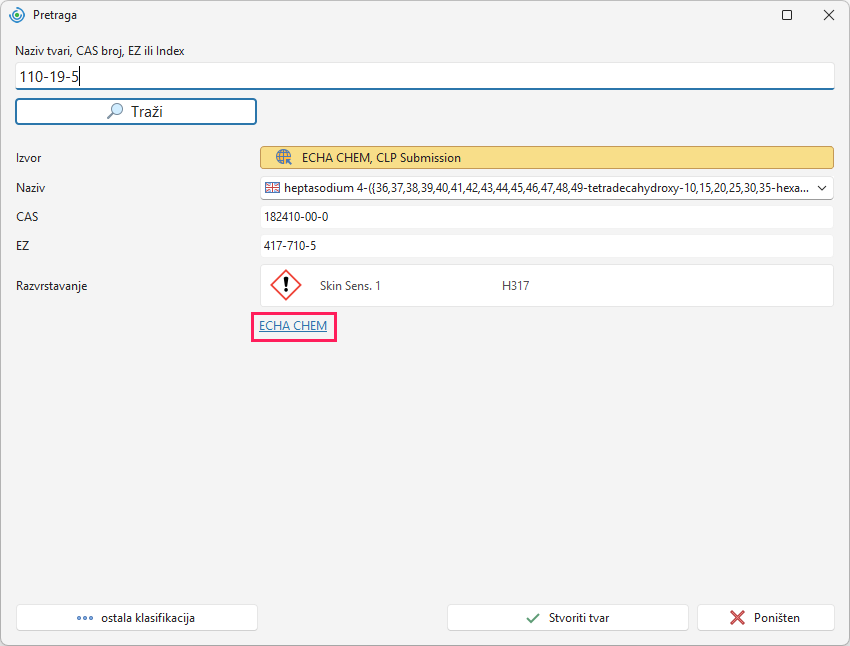
Task: Click the EZ field showing 417-710-5
Action: pyautogui.click(x=546, y=246)
